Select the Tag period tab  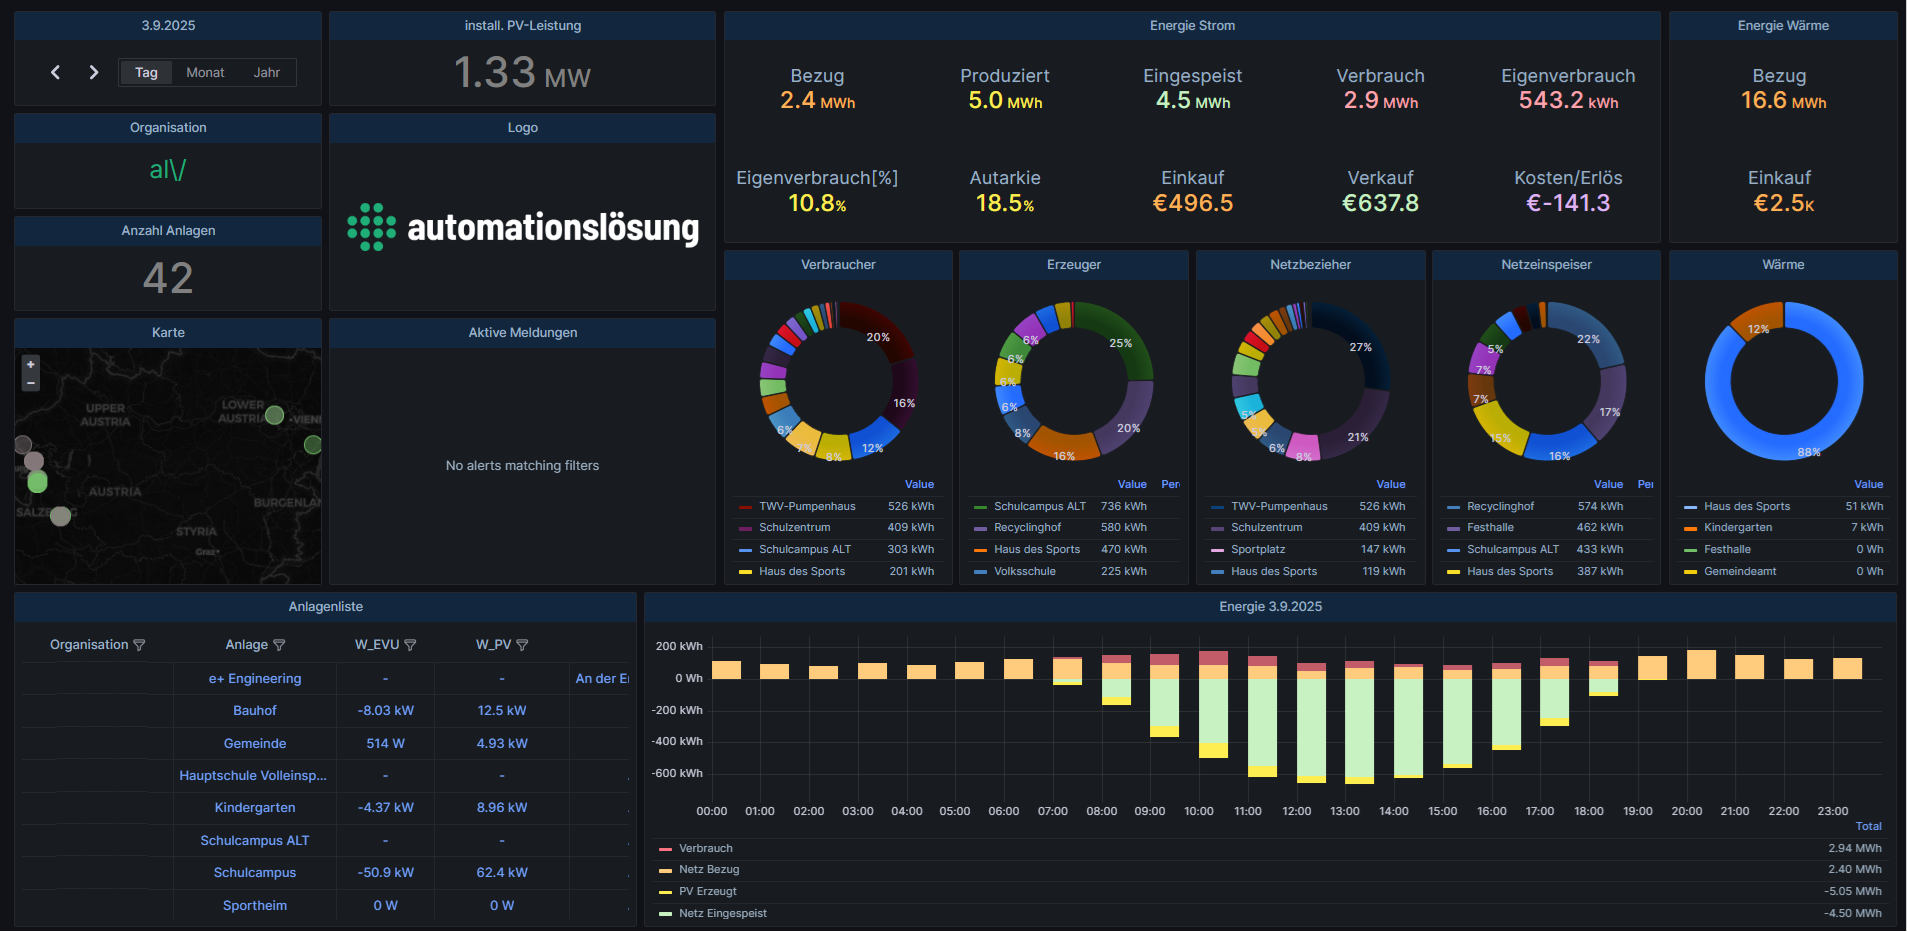146,72
